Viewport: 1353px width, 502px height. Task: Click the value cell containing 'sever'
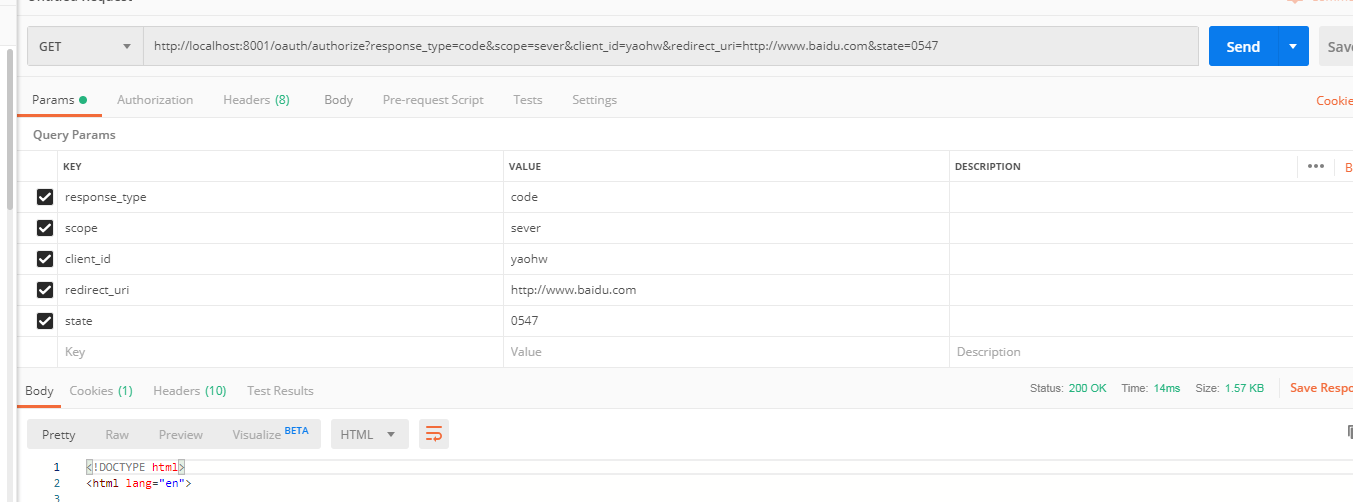726,228
